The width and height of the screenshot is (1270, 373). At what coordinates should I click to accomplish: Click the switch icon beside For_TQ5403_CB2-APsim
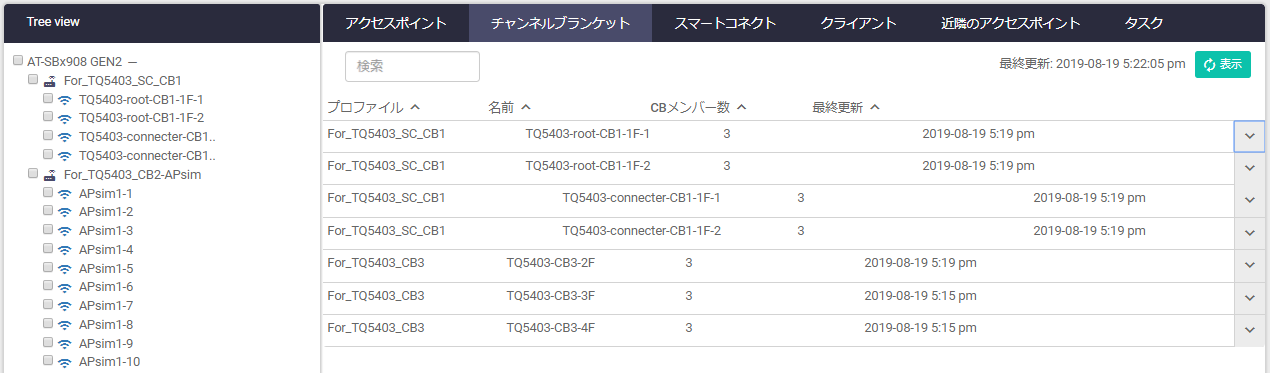point(50,174)
